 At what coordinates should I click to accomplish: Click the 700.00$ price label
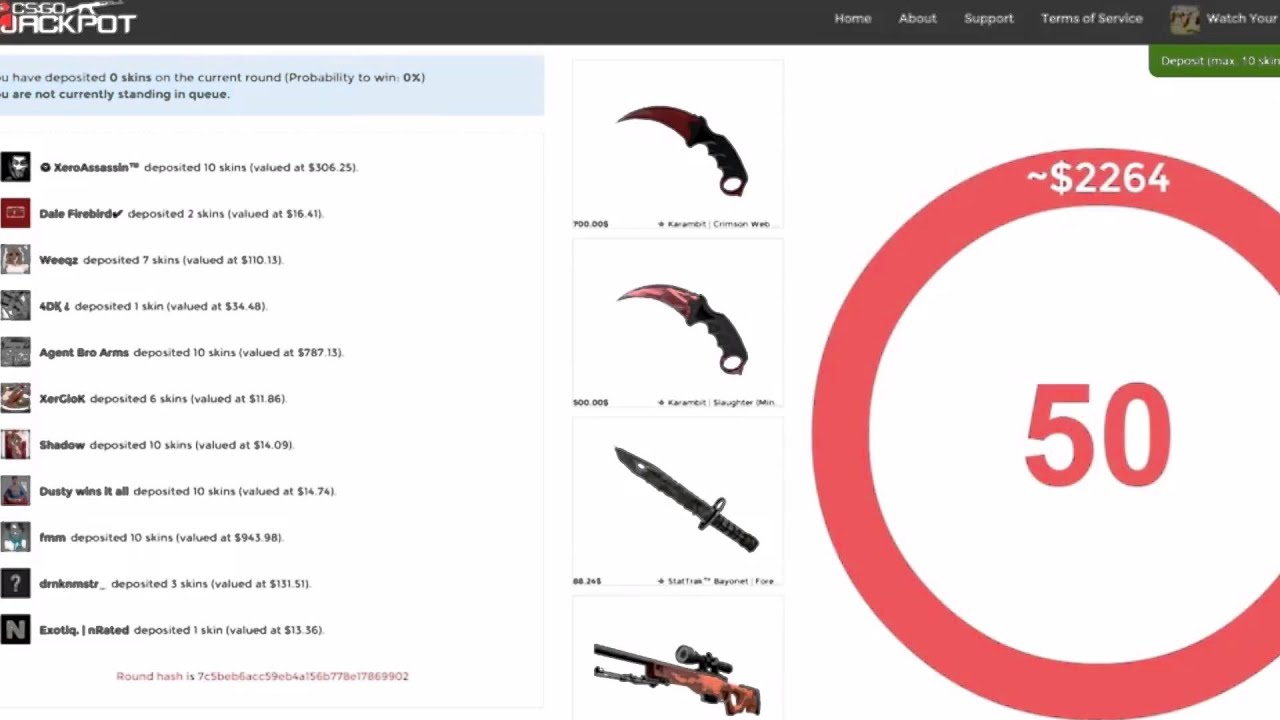click(590, 224)
